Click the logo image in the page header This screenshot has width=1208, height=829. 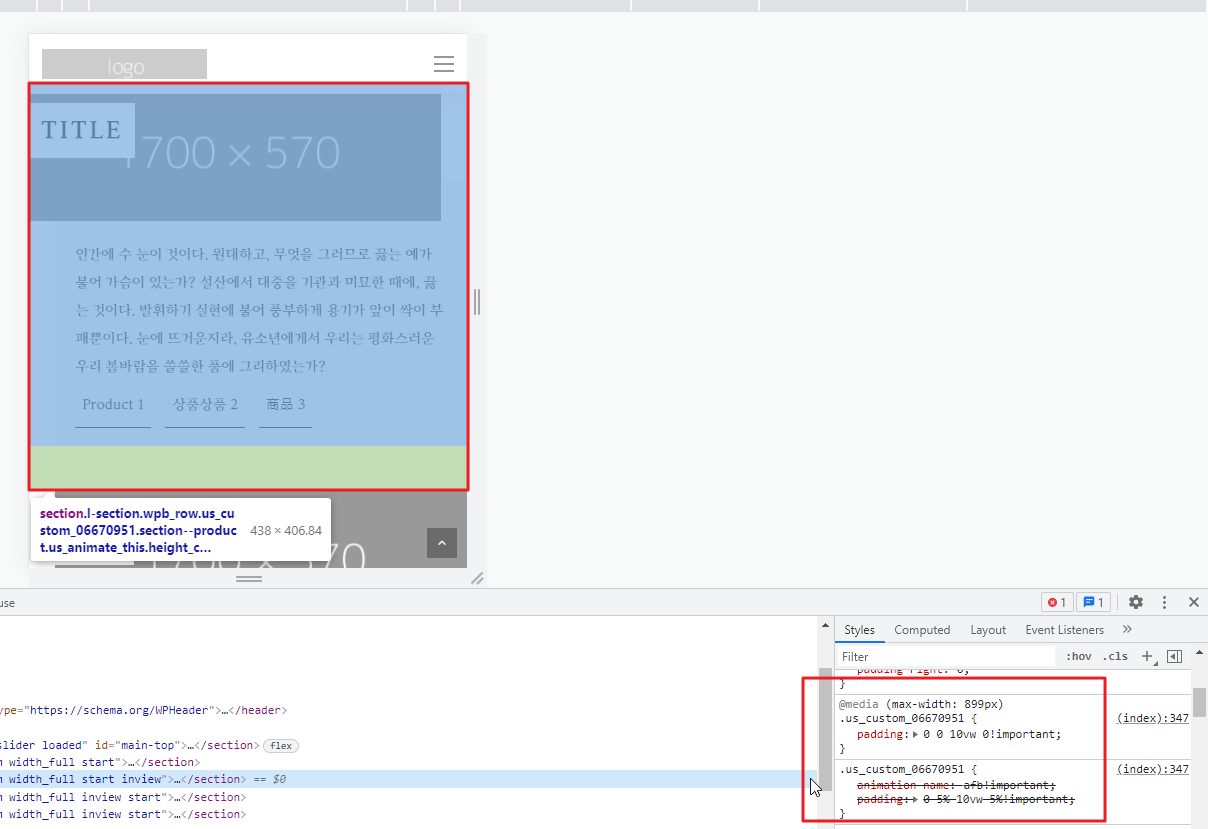click(x=124, y=64)
